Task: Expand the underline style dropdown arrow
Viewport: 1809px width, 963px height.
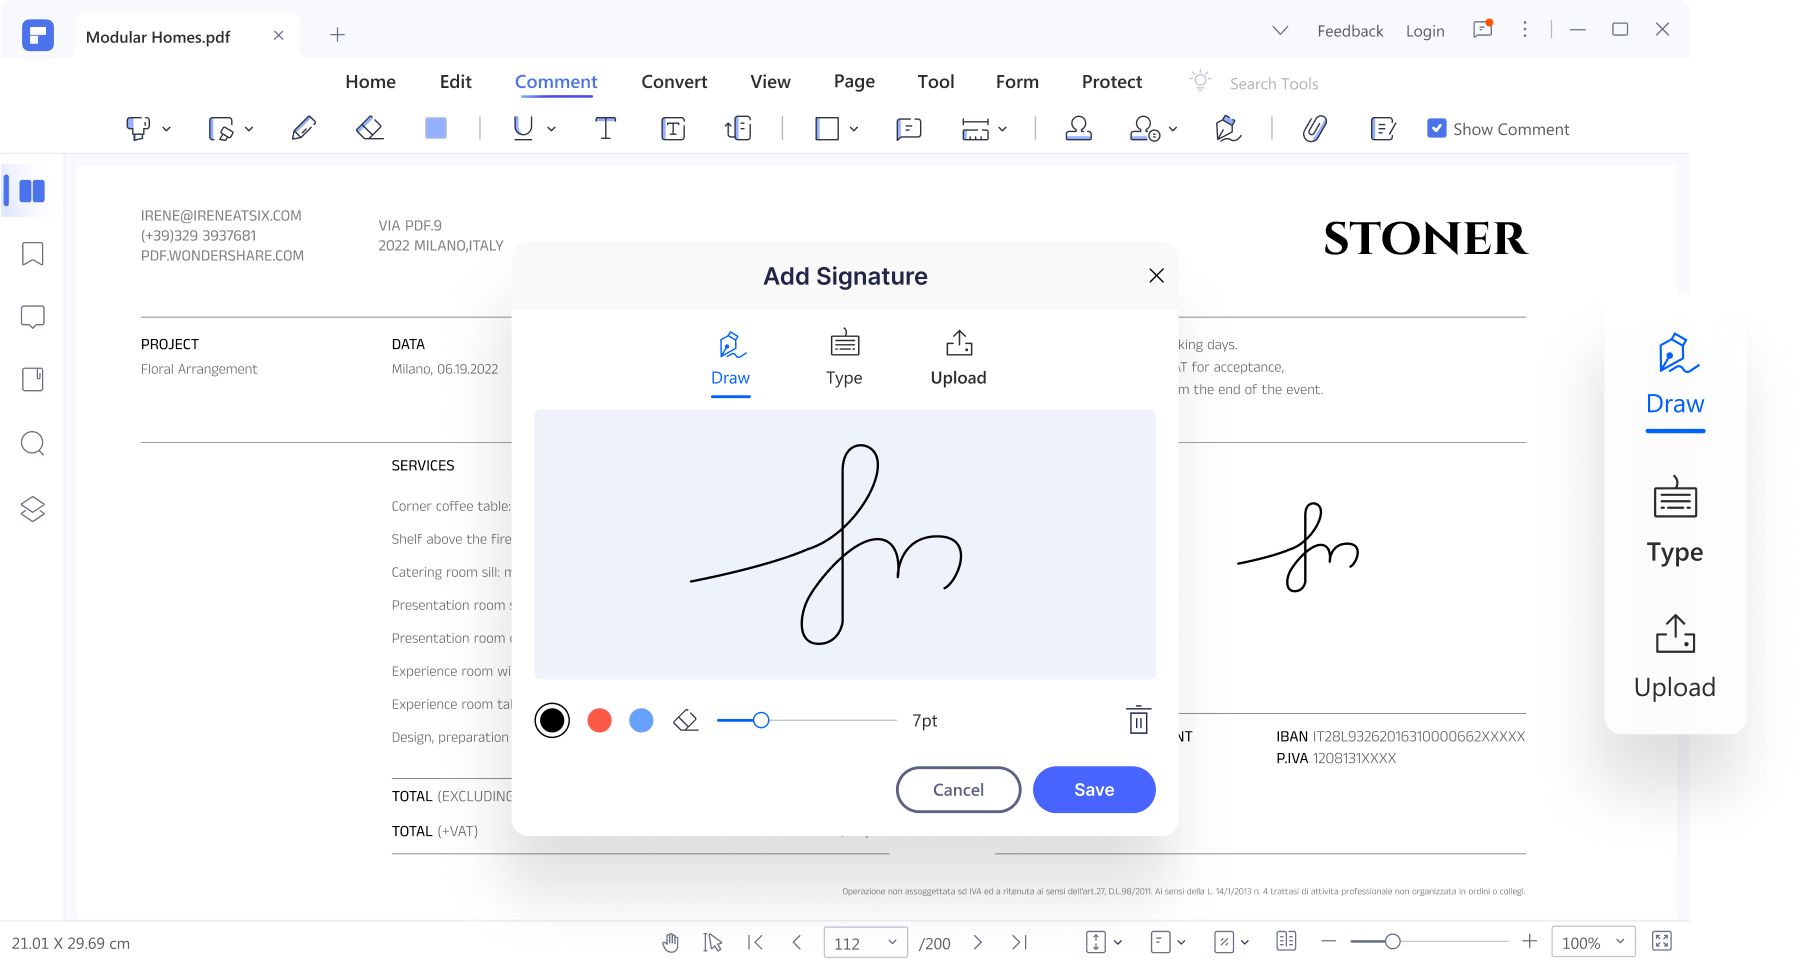Action: pyautogui.click(x=551, y=129)
